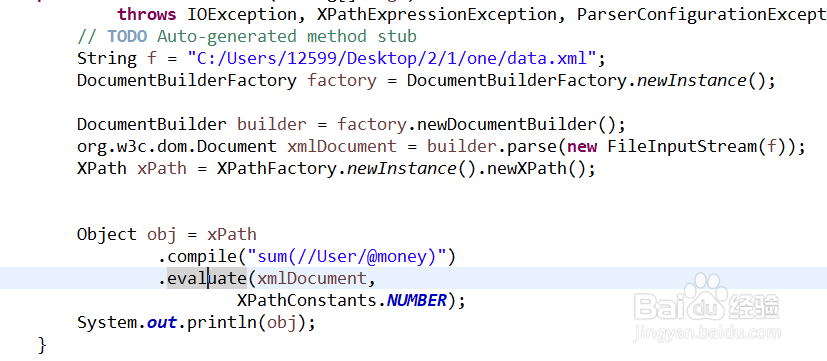Click the "throws" keyword
The width and height of the screenshot is (827, 361).
click(147, 14)
